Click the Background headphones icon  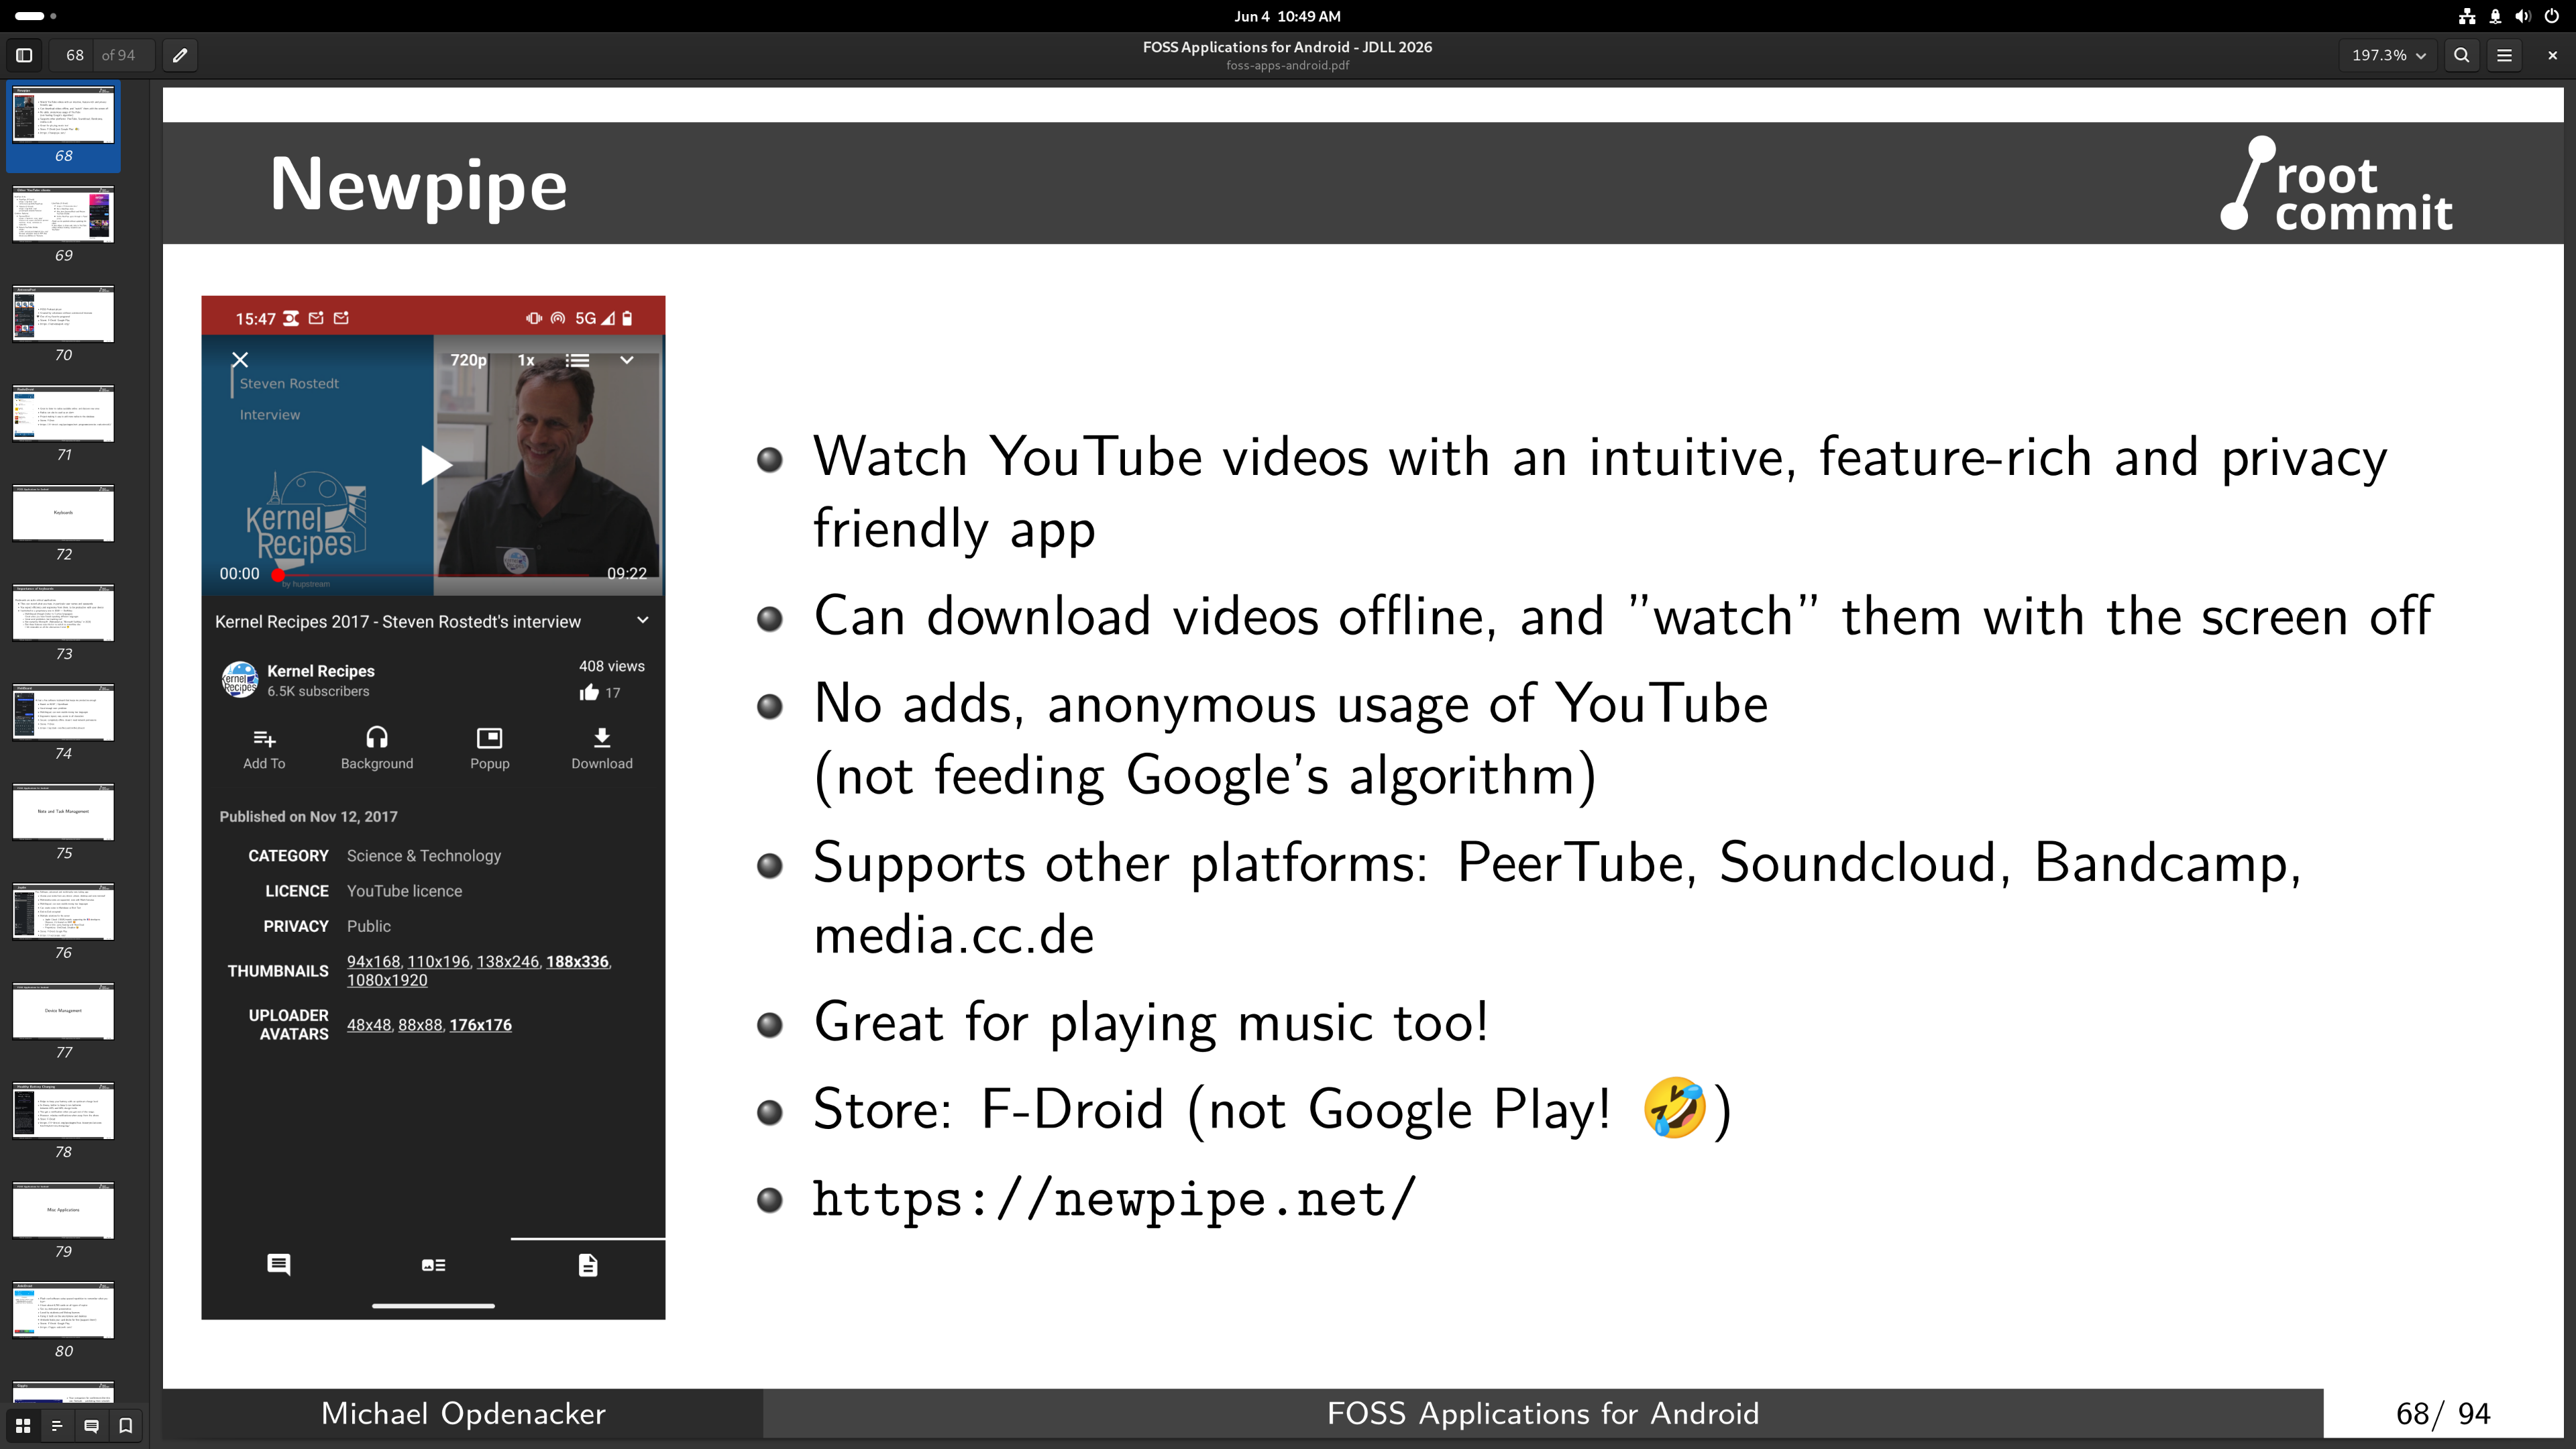(377, 738)
